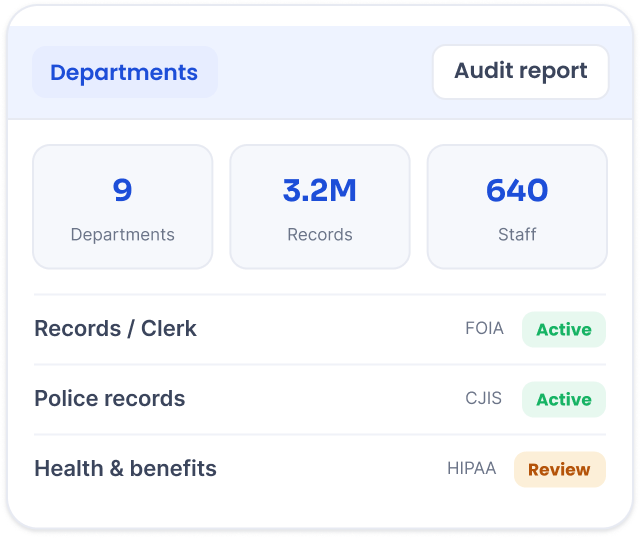Image resolution: width=640 pixels, height=538 pixels.
Task: Click the Active badge for Records / Clerk
Action: (x=564, y=329)
